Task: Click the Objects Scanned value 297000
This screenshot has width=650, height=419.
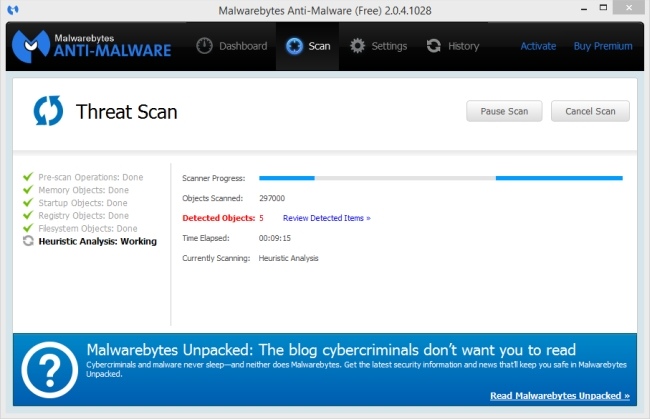Action: [x=272, y=198]
